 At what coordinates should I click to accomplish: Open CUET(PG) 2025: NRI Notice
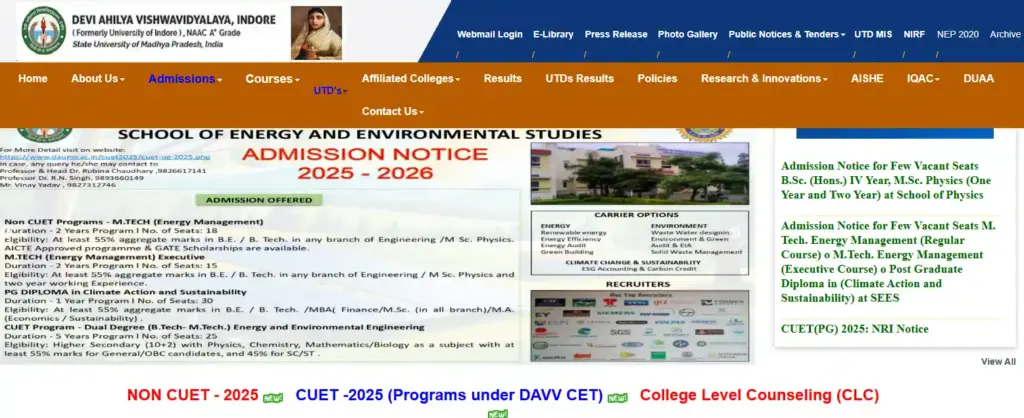click(854, 329)
